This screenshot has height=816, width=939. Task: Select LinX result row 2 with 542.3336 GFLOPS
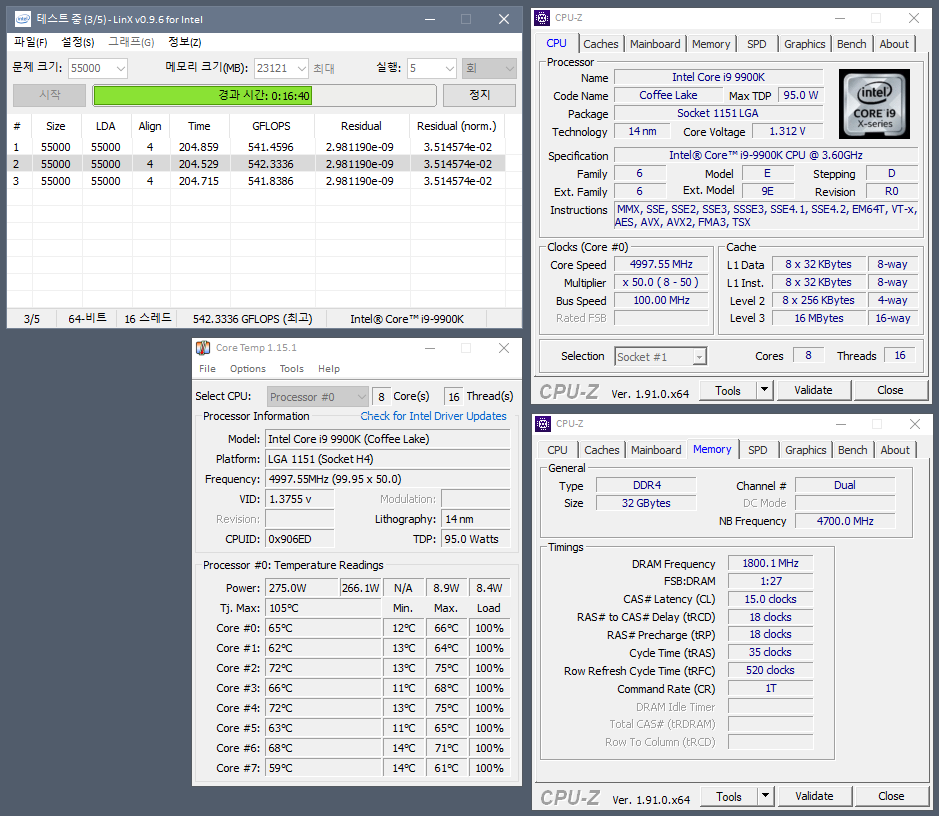[256, 164]
